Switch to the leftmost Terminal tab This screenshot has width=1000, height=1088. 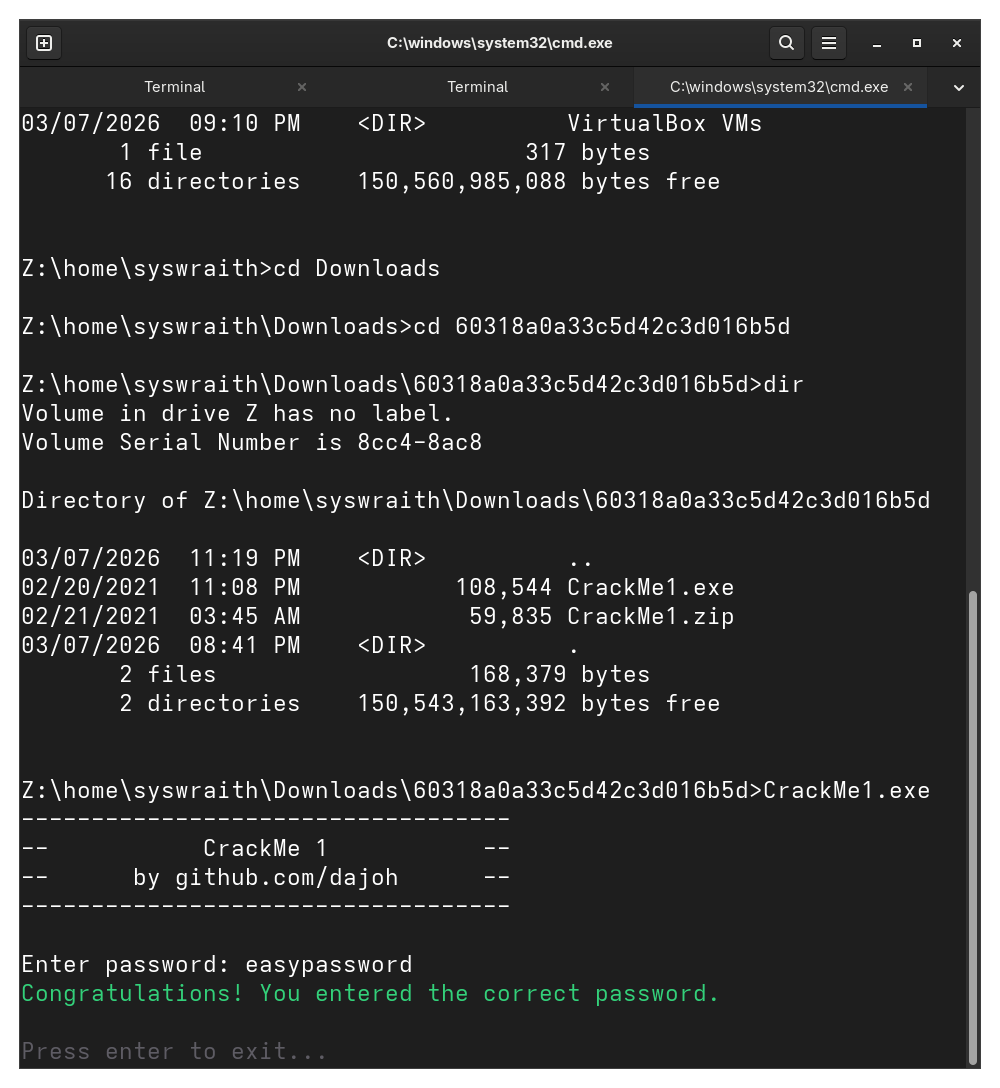174,87
